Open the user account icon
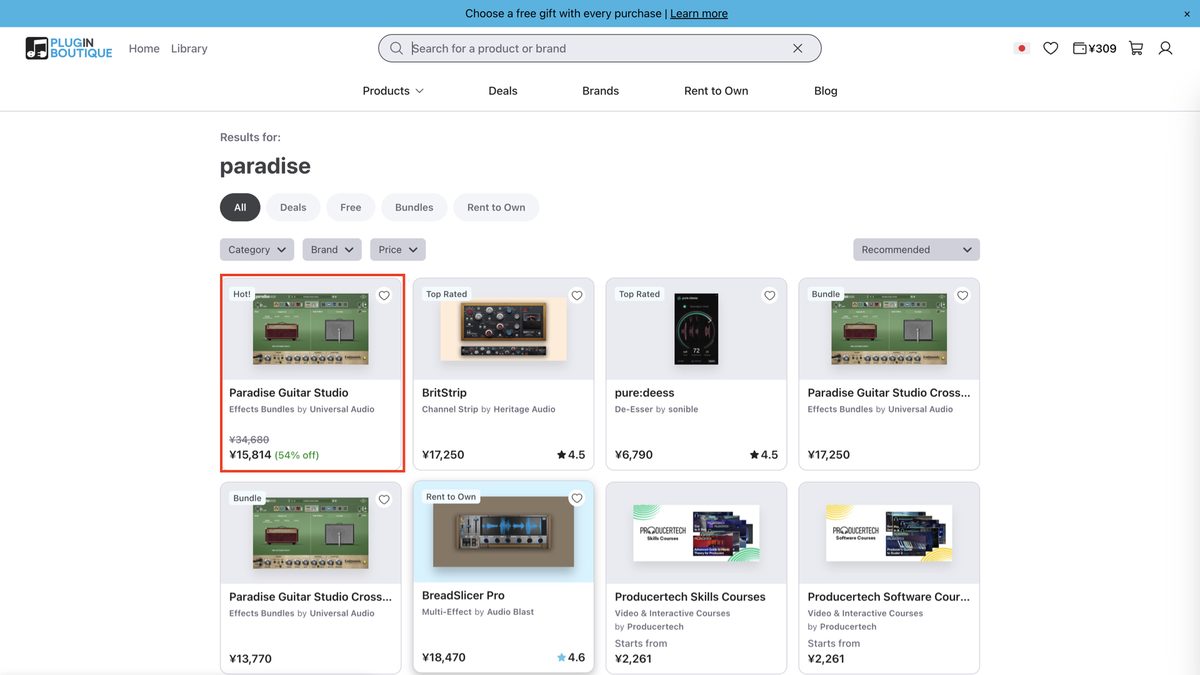 point(1165,48)
